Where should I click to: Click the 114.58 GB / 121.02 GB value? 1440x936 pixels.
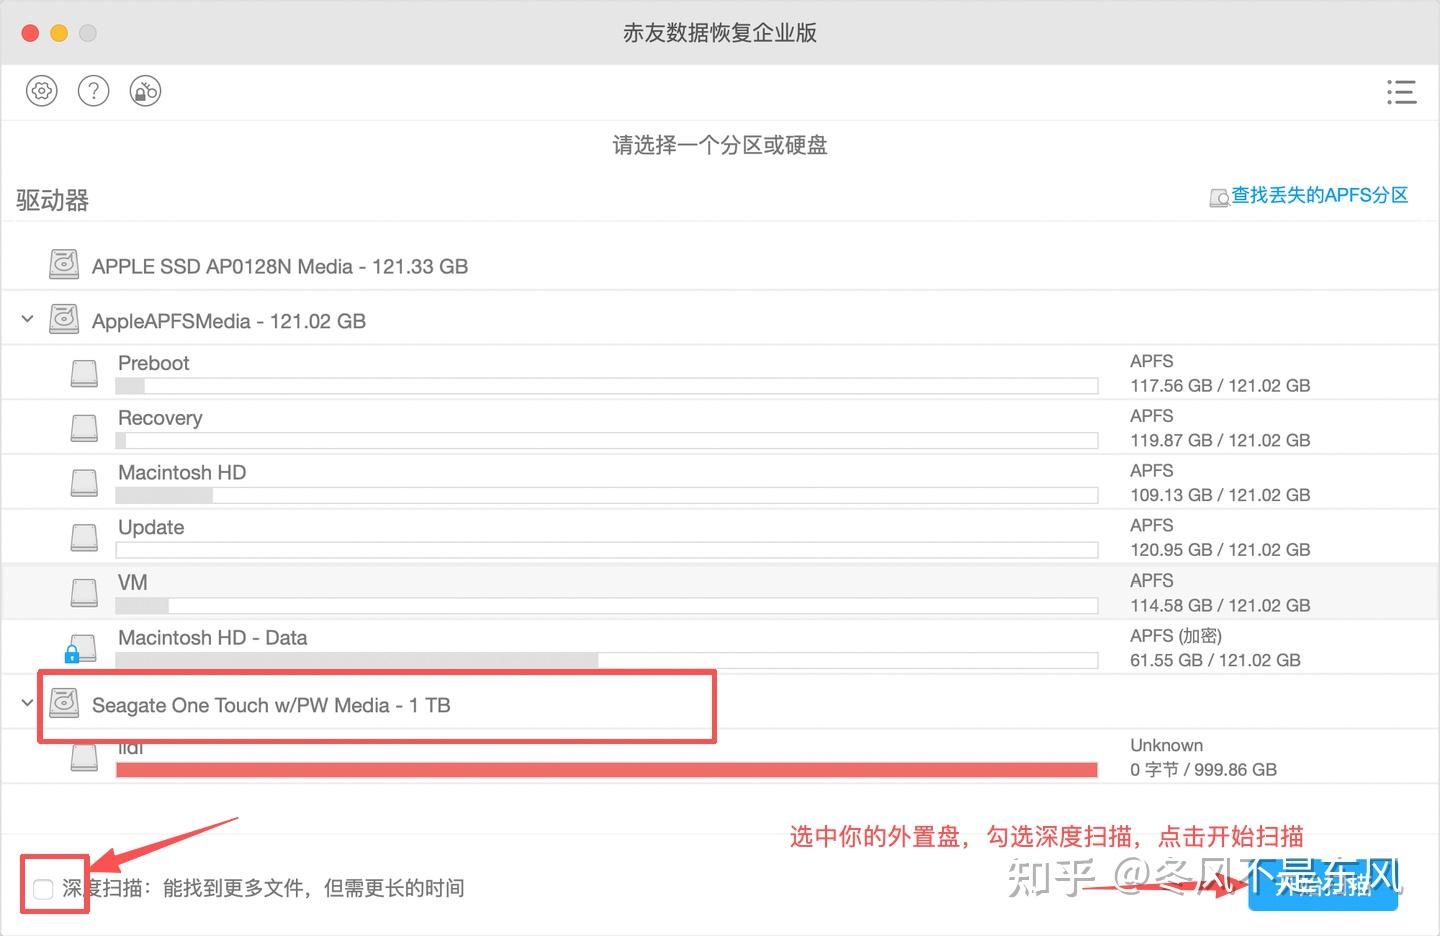click(1220, 606)
